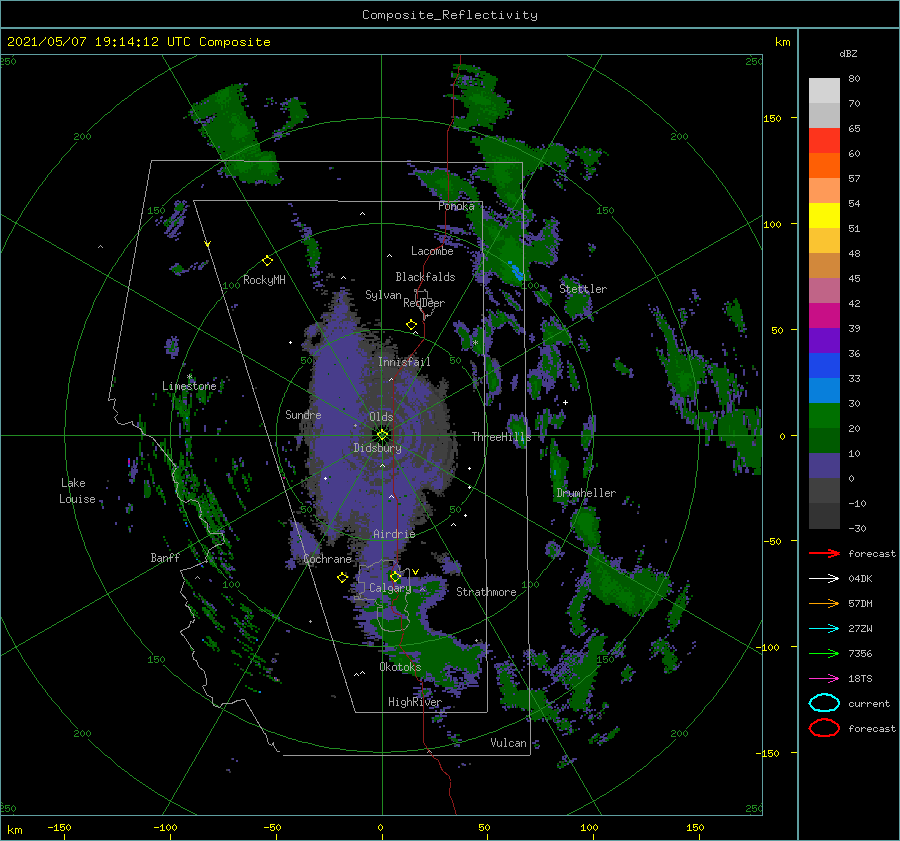The image size is (900, 841).
Task: Click the radar site marker under Olds
Action: (382, 435)
